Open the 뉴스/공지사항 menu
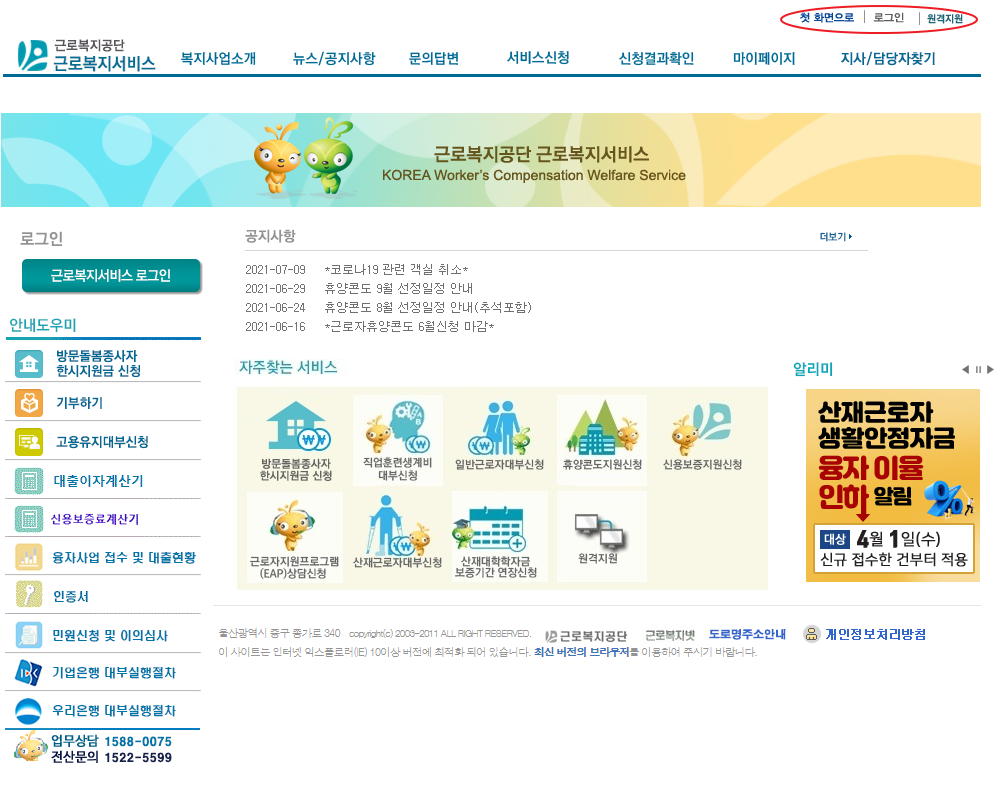995x788 pixels. (334, 58)
